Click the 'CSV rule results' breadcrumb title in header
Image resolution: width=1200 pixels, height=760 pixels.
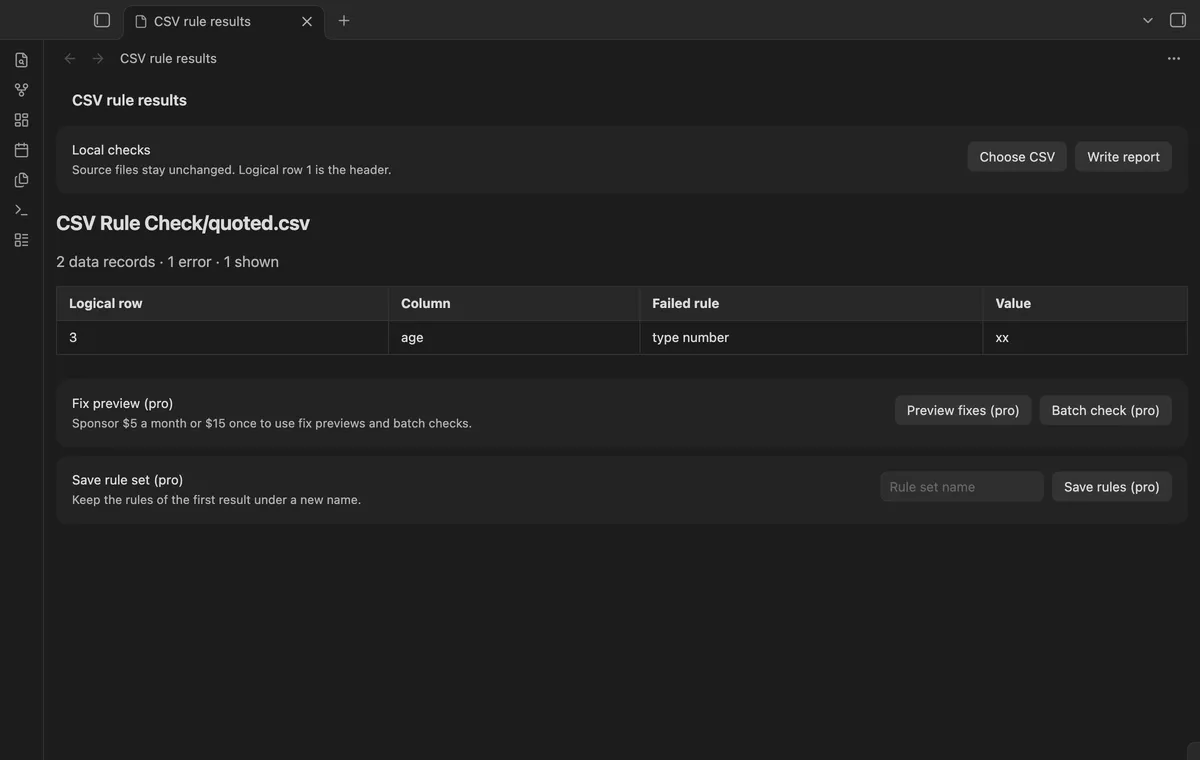pyautogui.click(x=168, y=58)
